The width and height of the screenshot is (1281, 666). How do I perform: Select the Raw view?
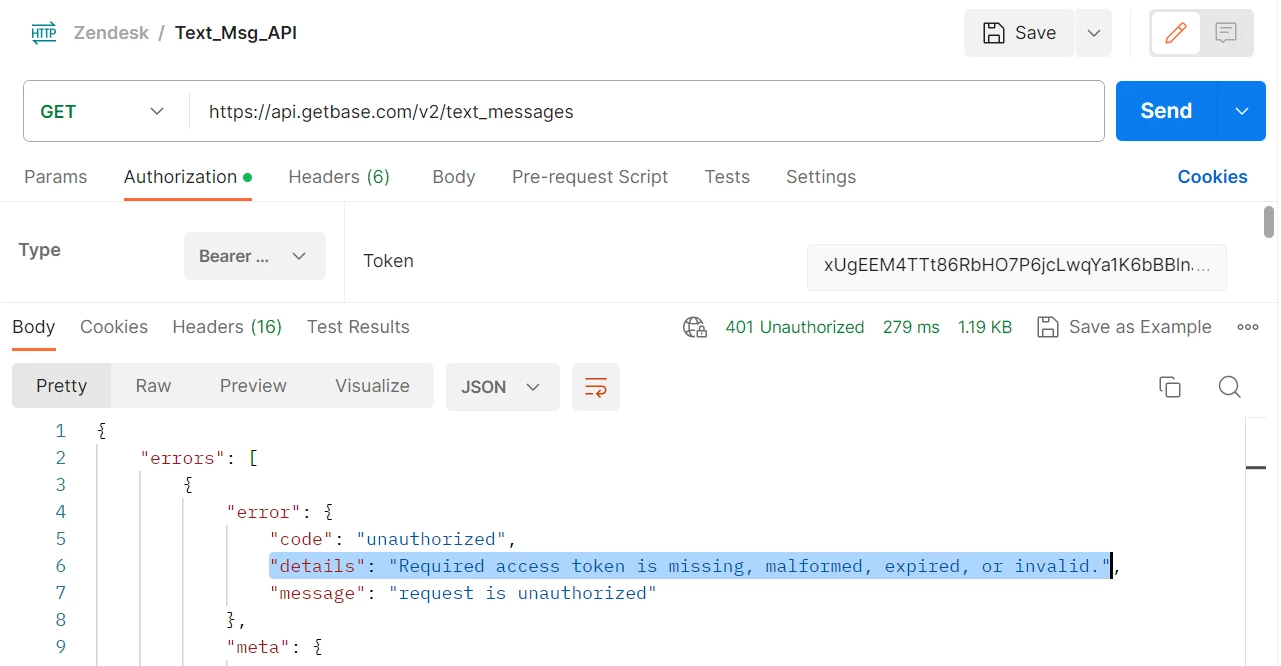point(153,386)
